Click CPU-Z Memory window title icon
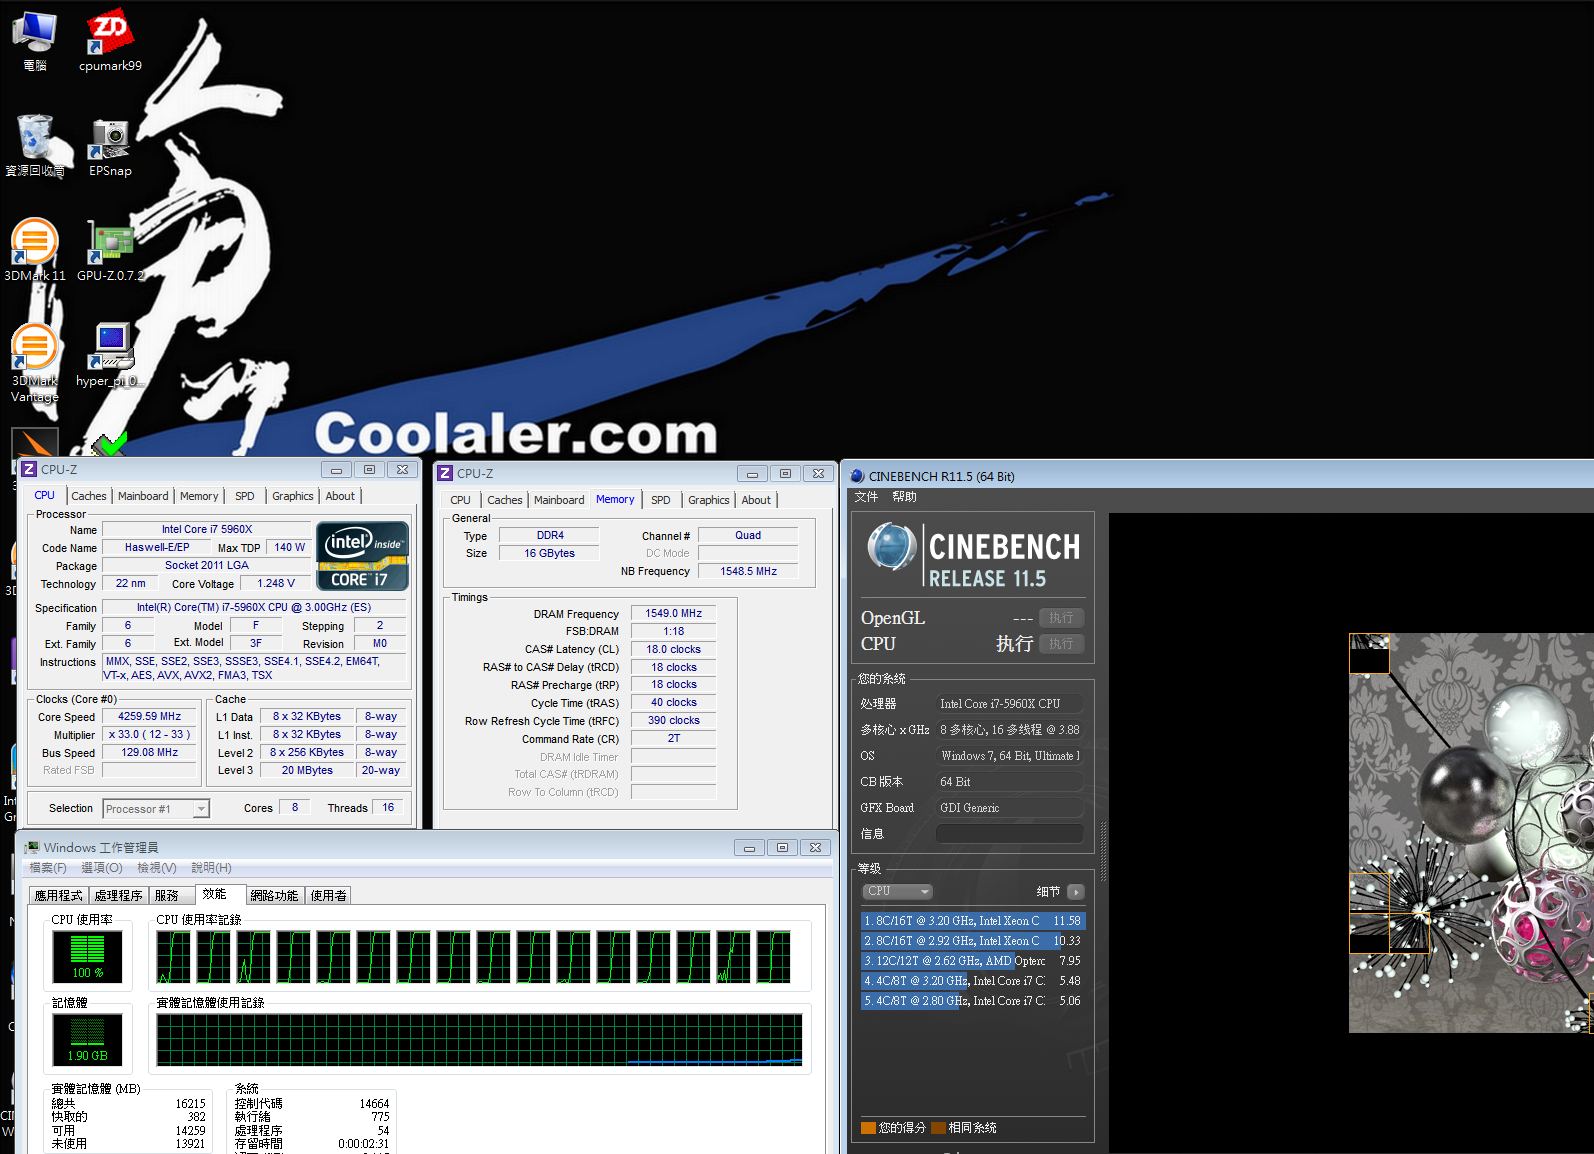This screenshot has width=1594, height=1154. click(445, 474)
